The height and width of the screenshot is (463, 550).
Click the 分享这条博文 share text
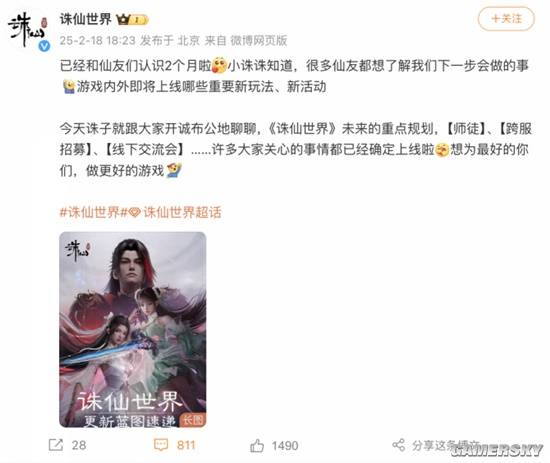445,445
